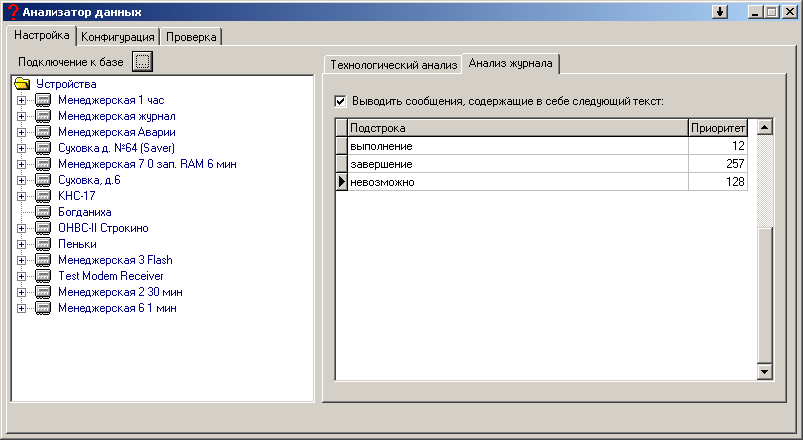Click current-row indicator for невозможно row
Viewport: 803px width, 440px height.
click(342, 182)
